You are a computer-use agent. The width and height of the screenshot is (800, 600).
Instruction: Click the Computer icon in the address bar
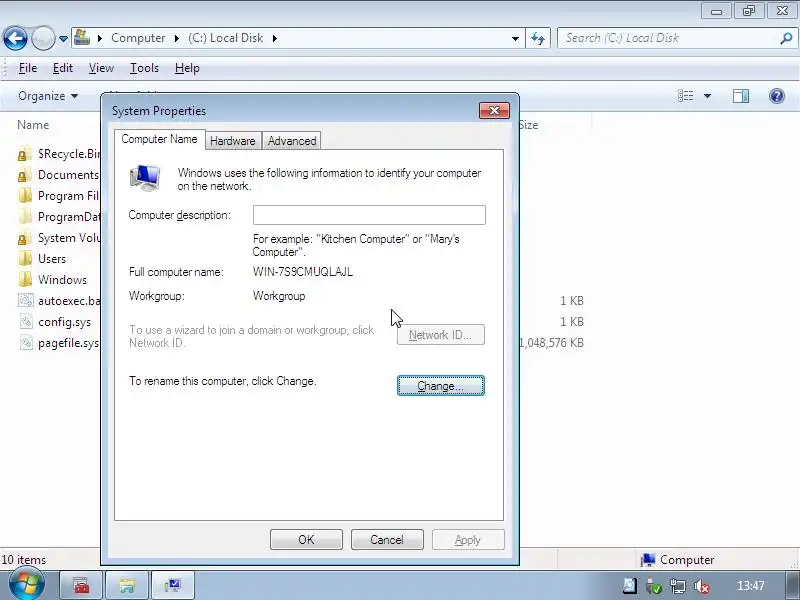[x=82, y=38]
